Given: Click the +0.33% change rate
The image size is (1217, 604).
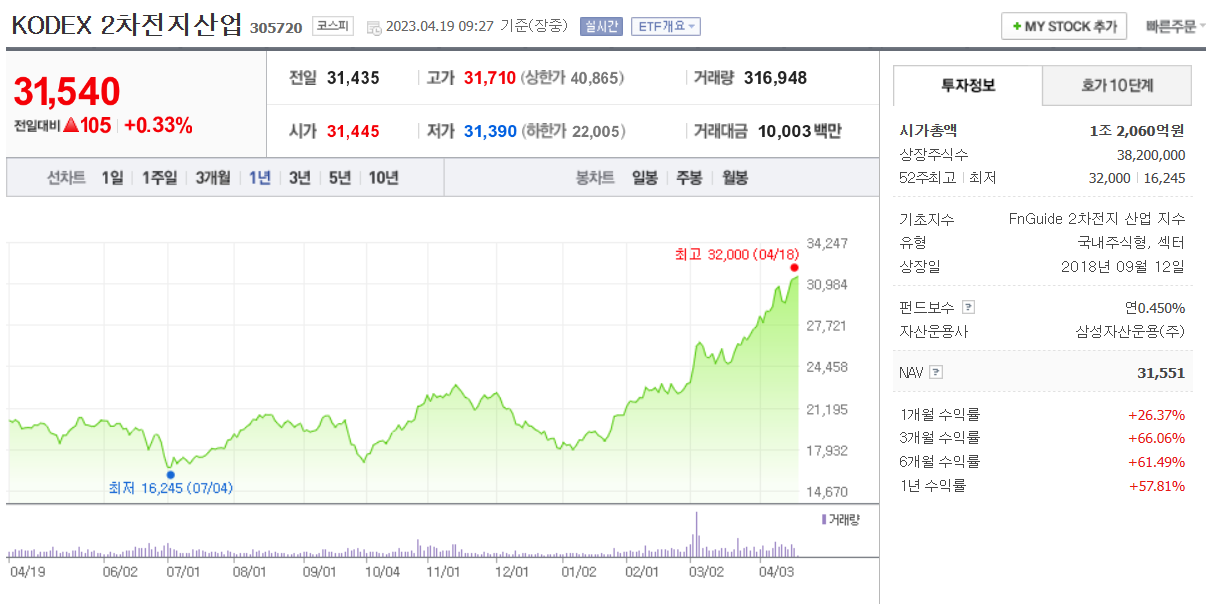Looking at the screenshot, I should pos(158,126).
